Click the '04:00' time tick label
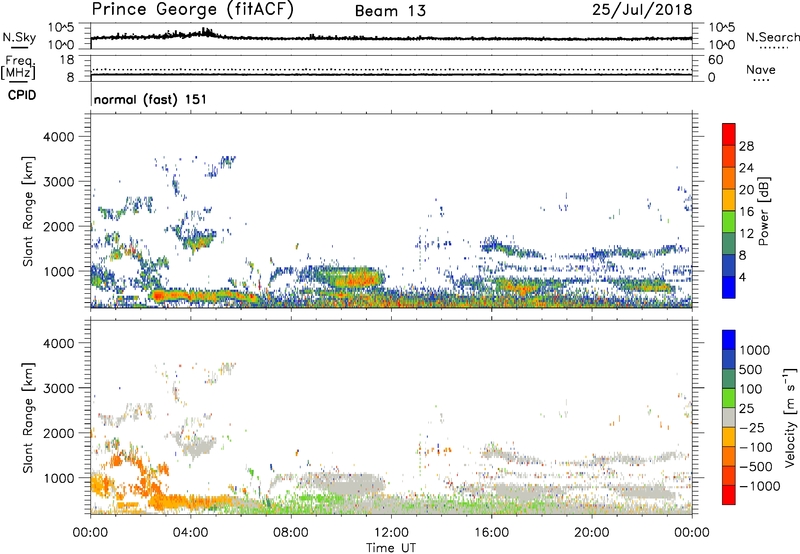Viewport: 800px width, 554px height. [x=190, y=533]
